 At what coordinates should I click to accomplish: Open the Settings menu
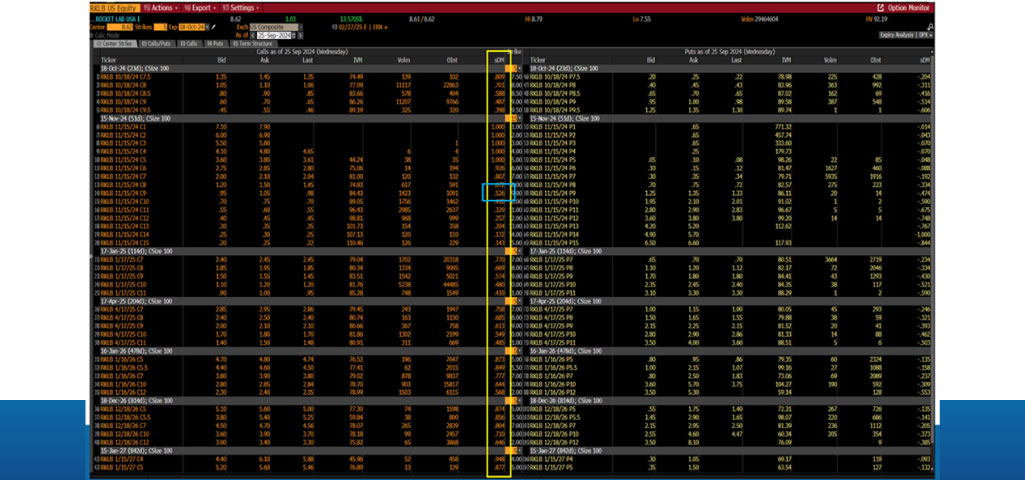(x=240, y=6)
